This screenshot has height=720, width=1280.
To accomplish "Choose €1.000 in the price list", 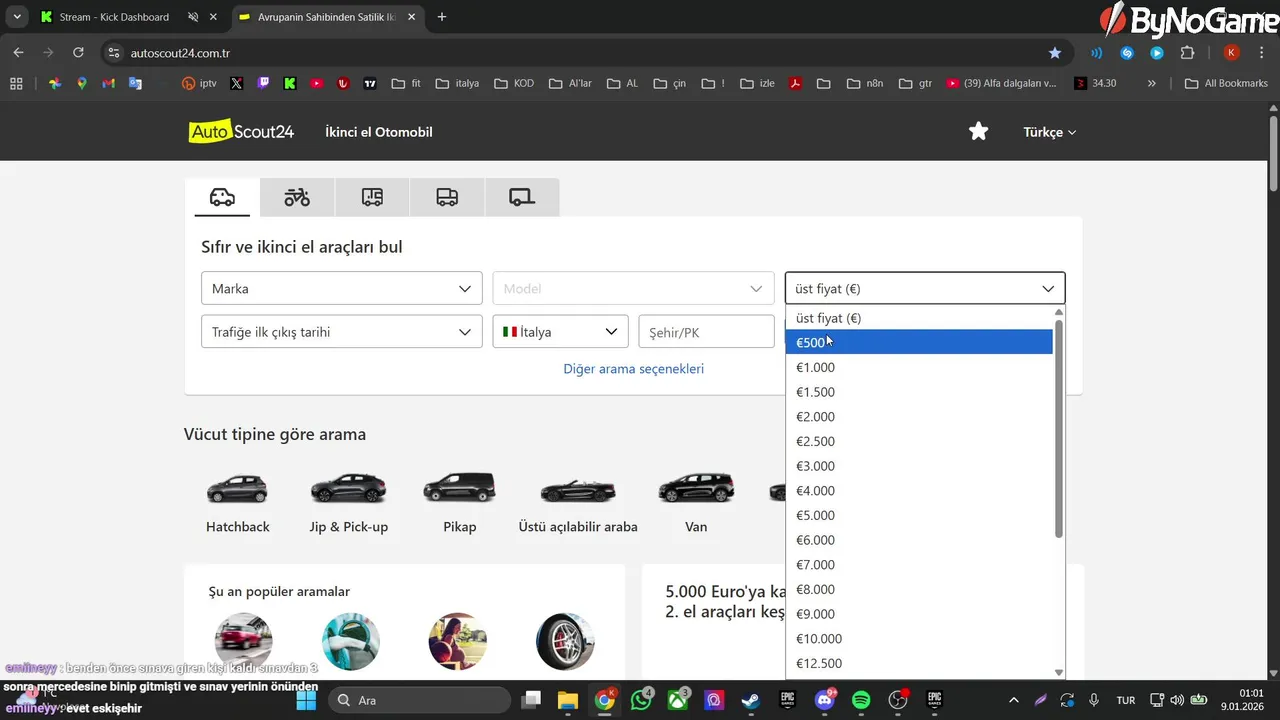I will [920, 367].
